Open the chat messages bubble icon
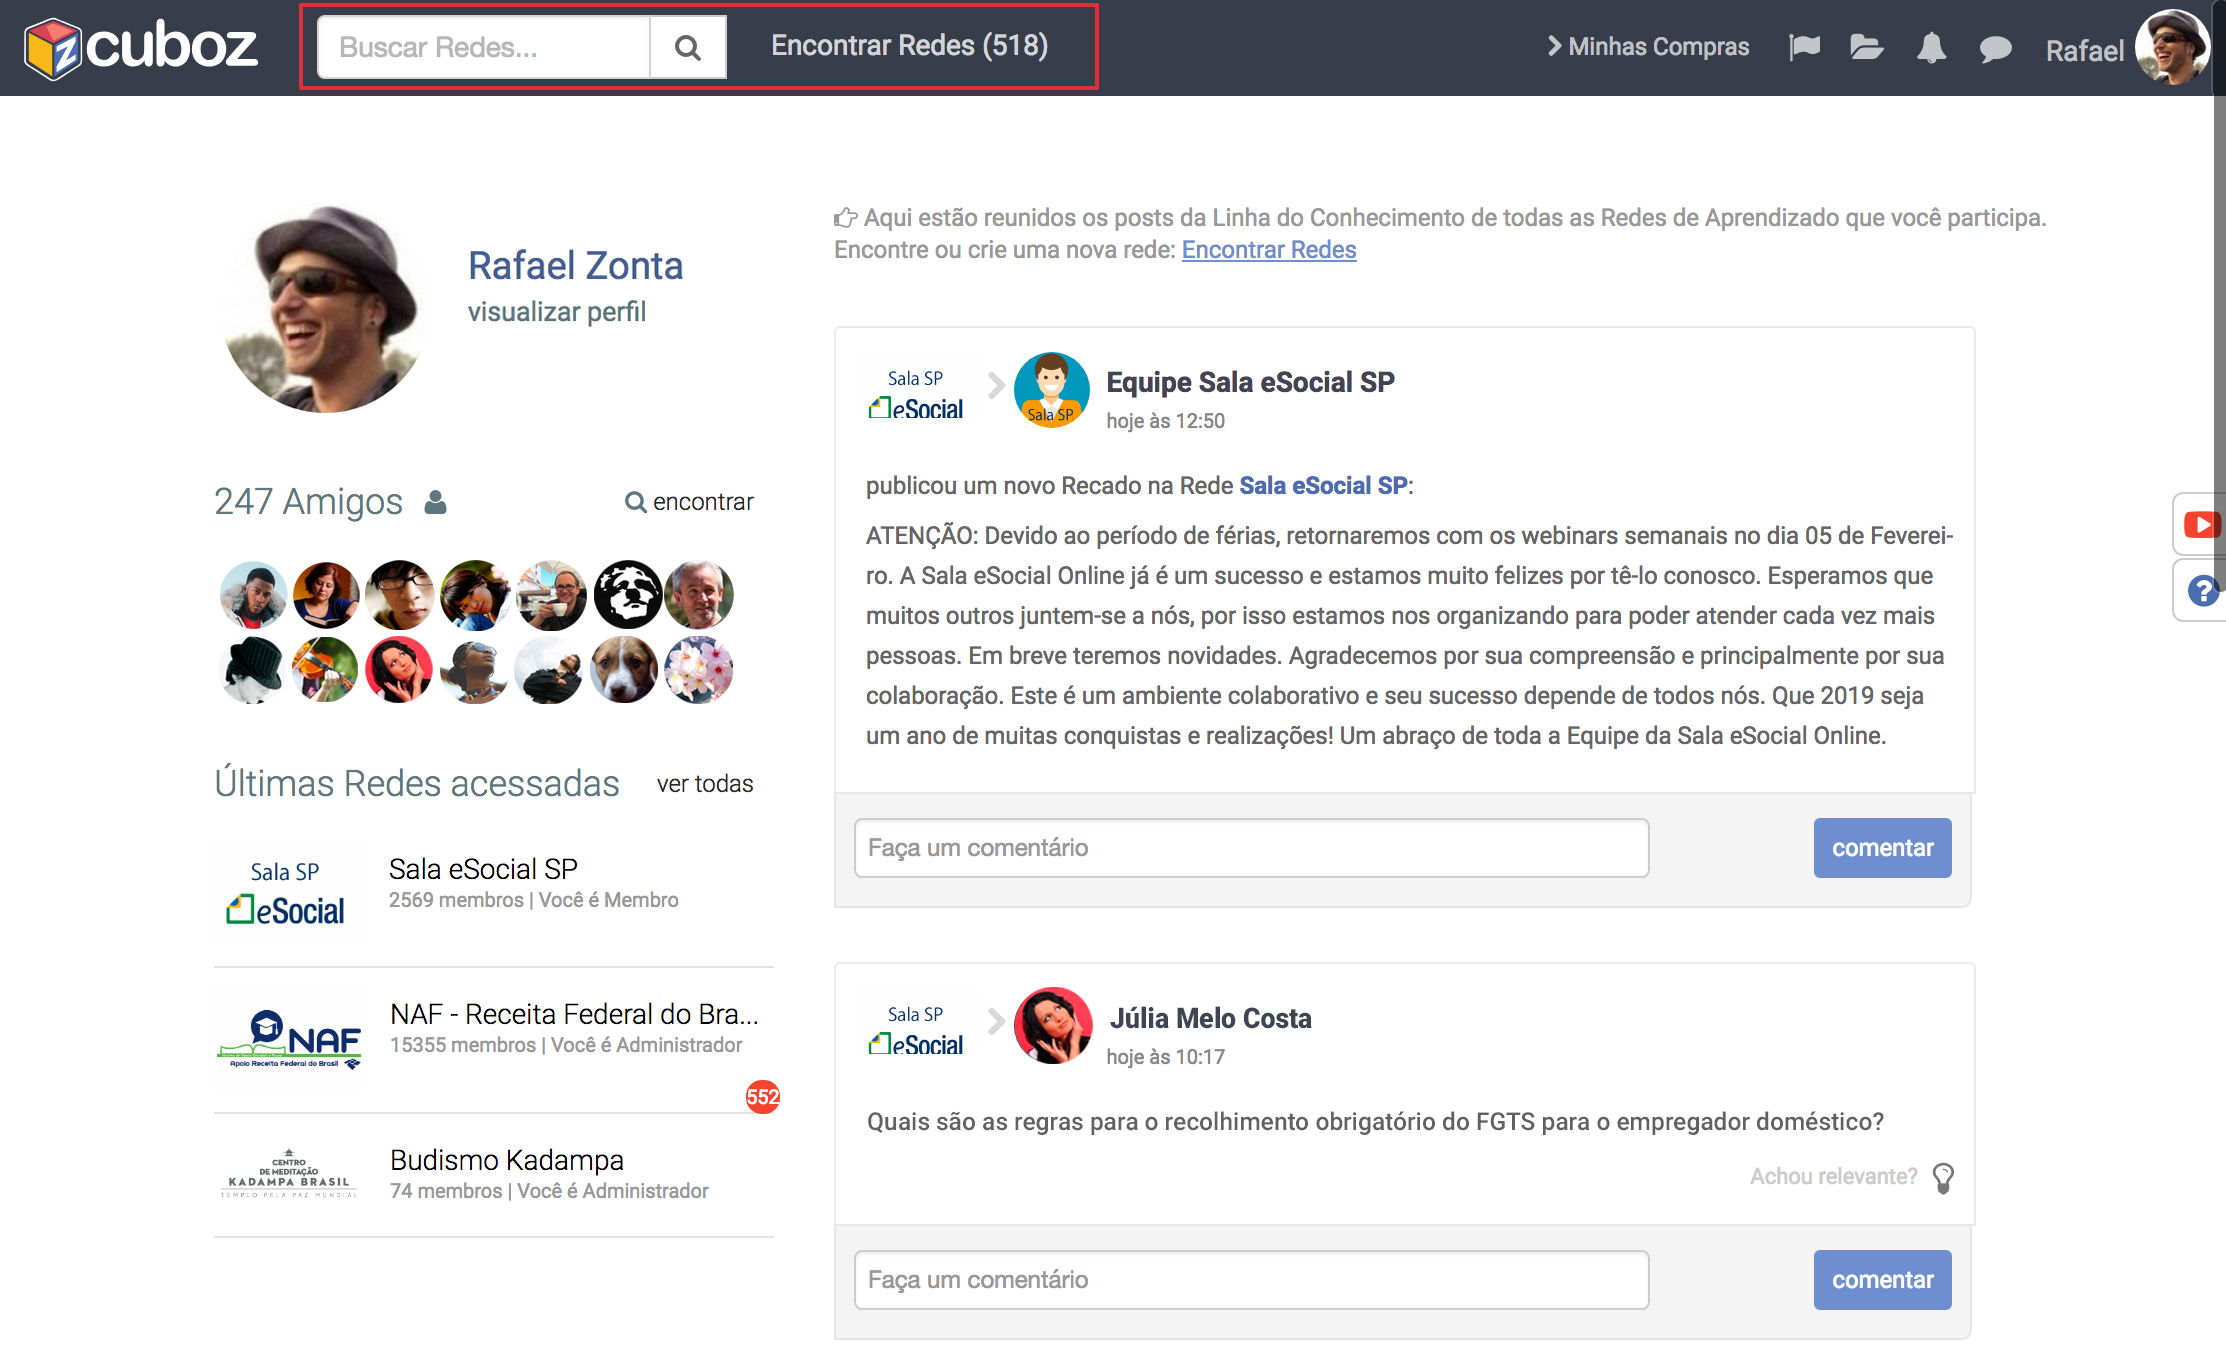 point(1995,48)
